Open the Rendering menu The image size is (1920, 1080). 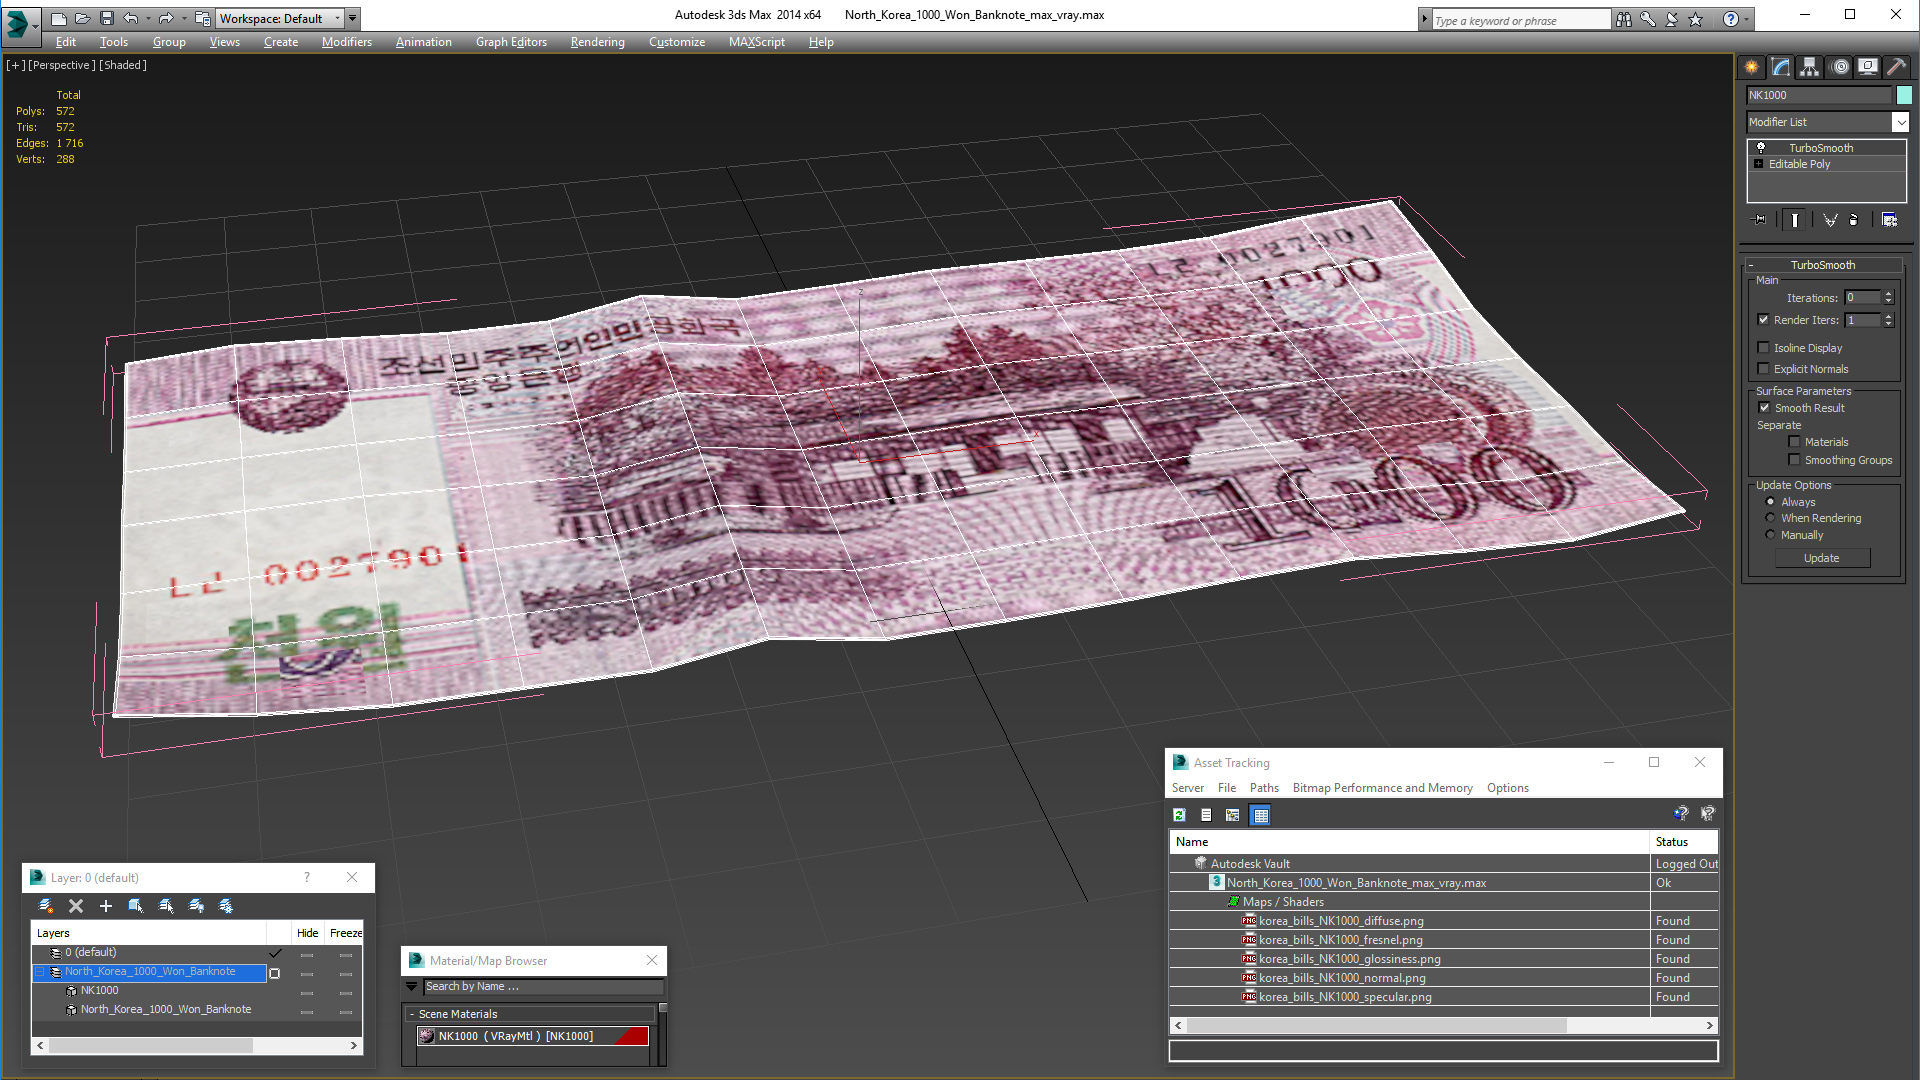(x=597, y=42)
